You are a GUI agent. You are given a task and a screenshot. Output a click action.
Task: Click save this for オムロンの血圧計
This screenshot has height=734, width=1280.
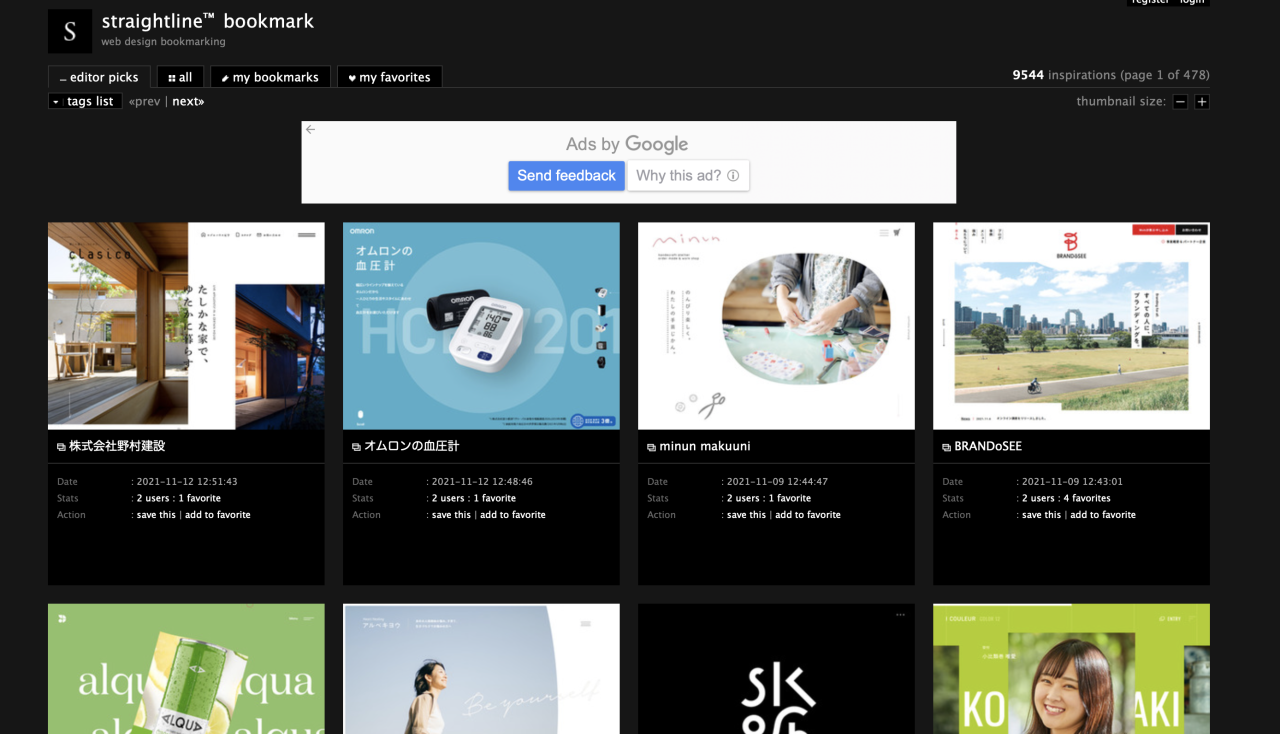pos(451,515)
